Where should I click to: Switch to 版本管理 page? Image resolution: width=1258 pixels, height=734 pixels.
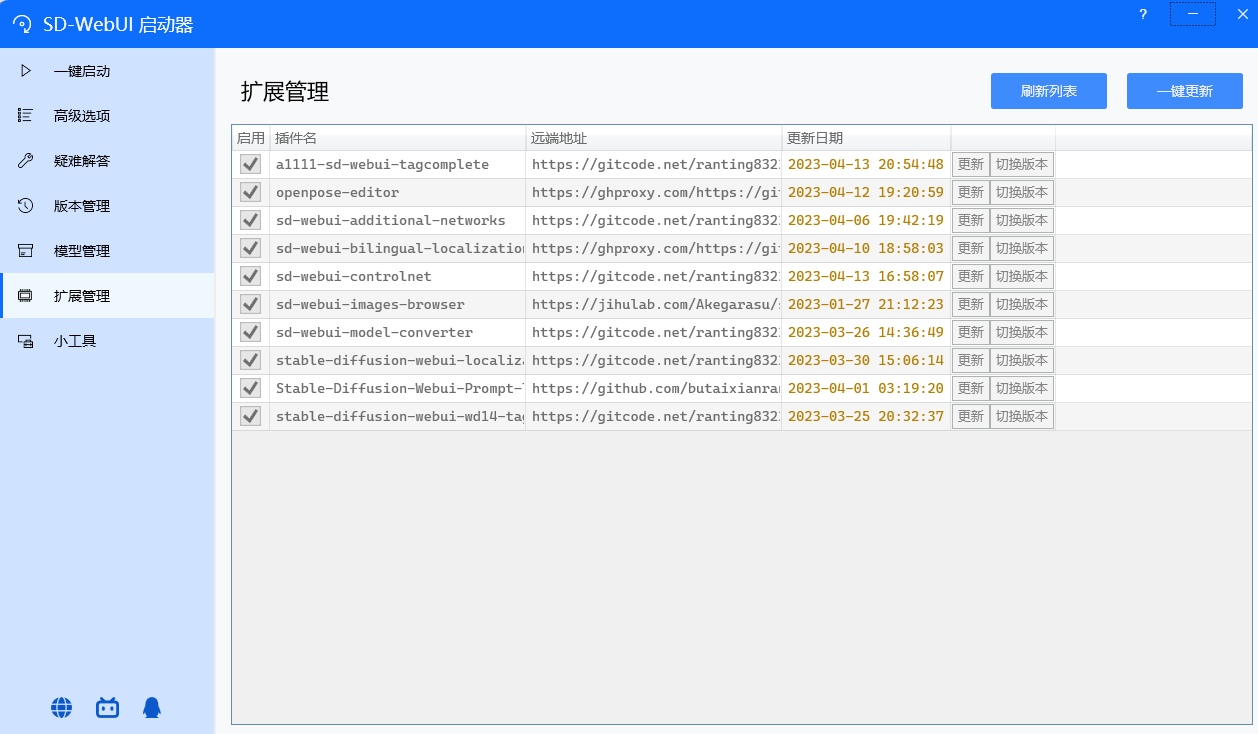pyautogui.click(x=107, y=206)
